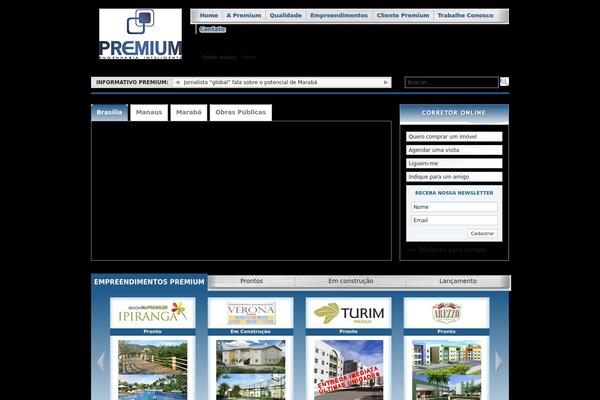The width and height of the screenshot is (600, 400).
Task: Click the search magnifier icon
Action: click(504, 82)
